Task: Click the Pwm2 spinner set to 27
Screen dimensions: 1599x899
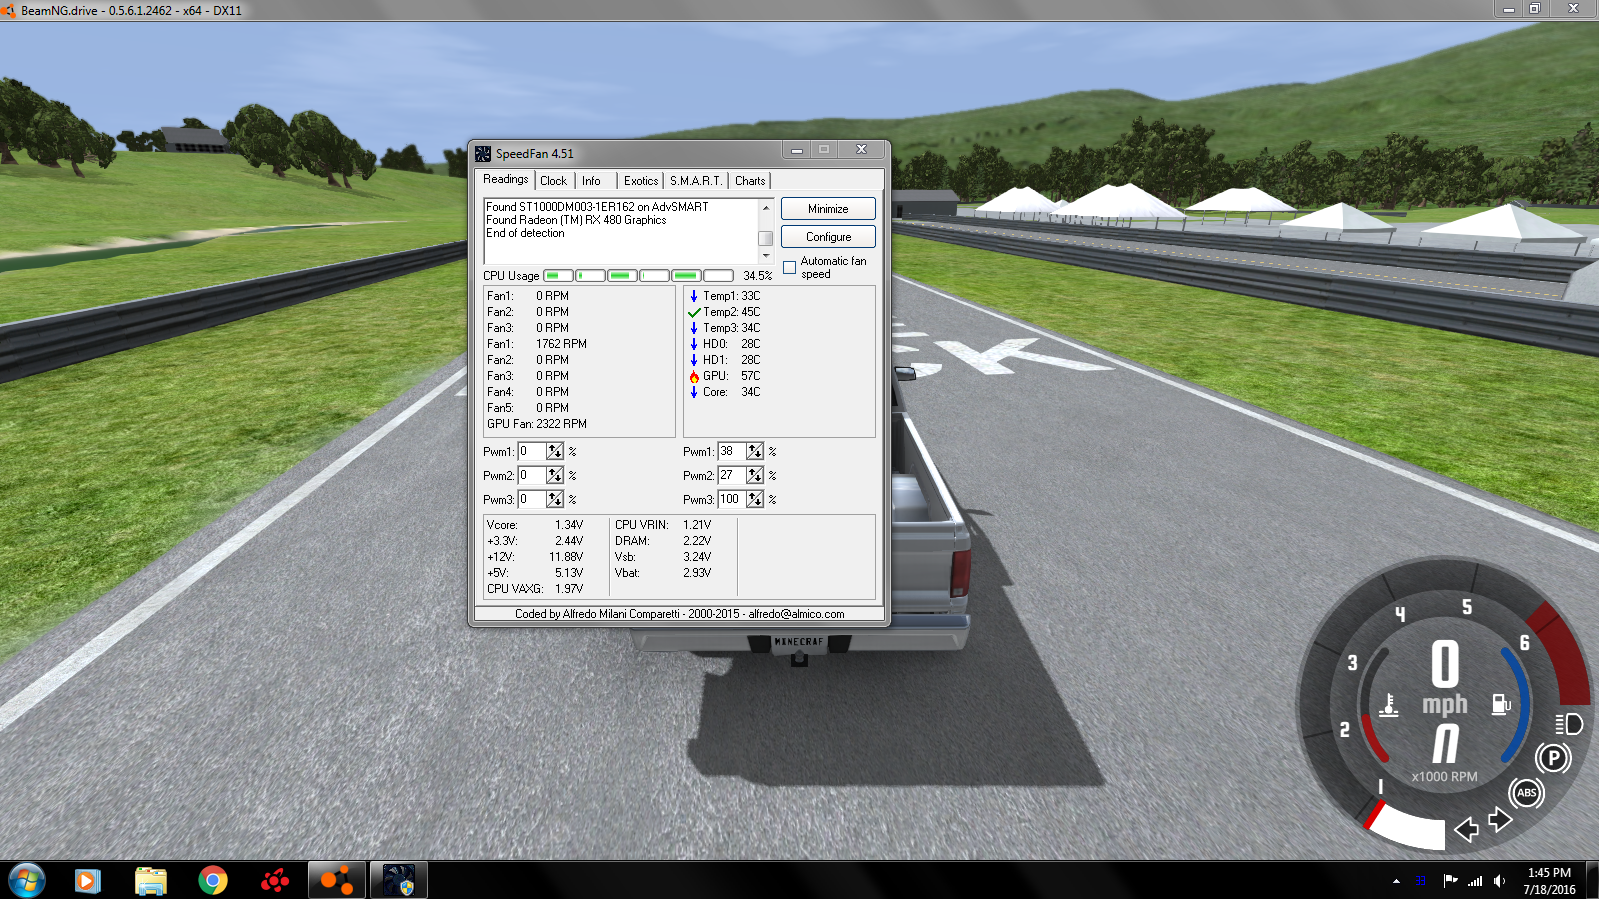Action: [755, 476]
